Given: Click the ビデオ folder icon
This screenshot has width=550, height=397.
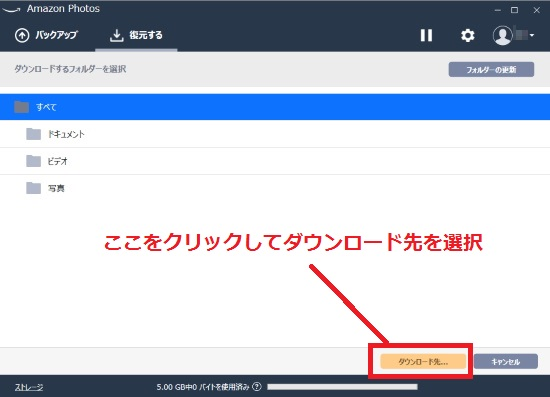Looking at the screenshot, I should click(x=33, y=161).
